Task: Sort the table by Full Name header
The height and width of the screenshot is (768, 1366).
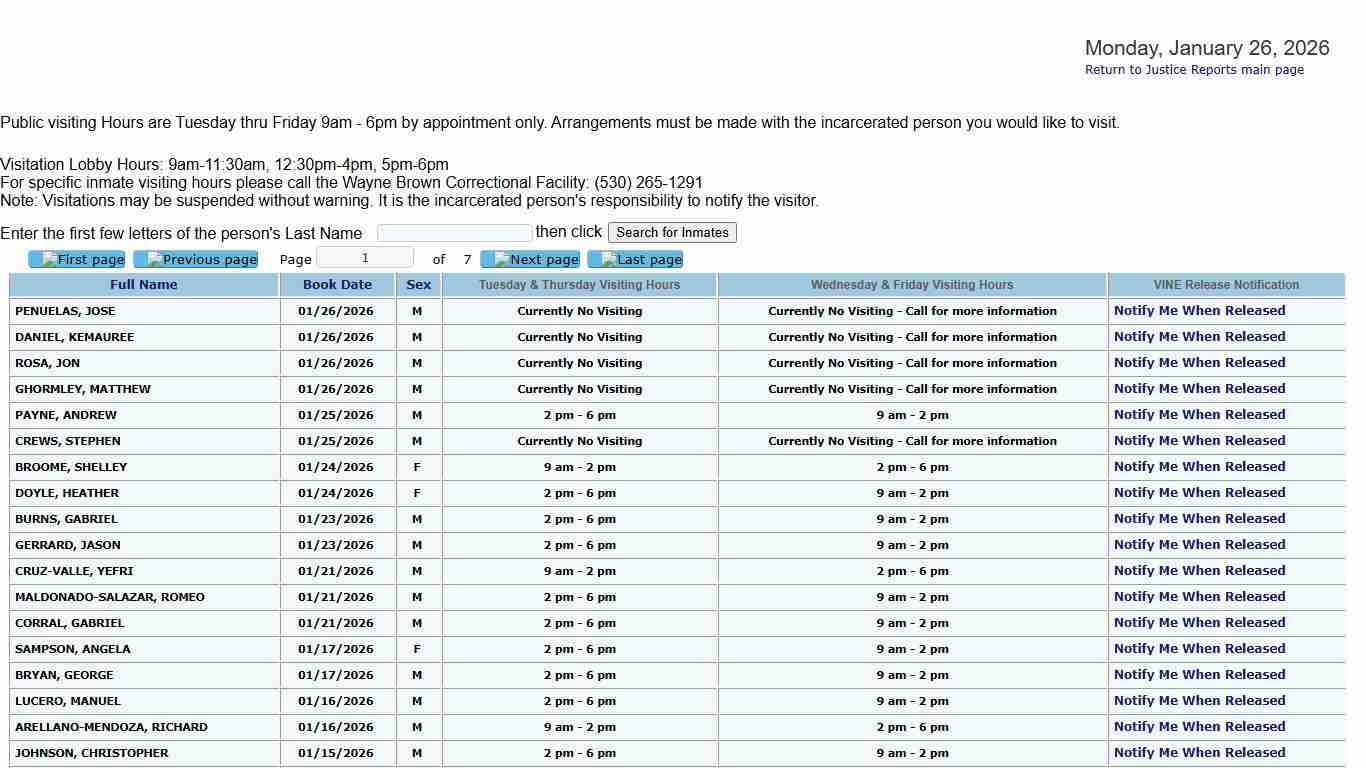Action: [x=144, y=285]
